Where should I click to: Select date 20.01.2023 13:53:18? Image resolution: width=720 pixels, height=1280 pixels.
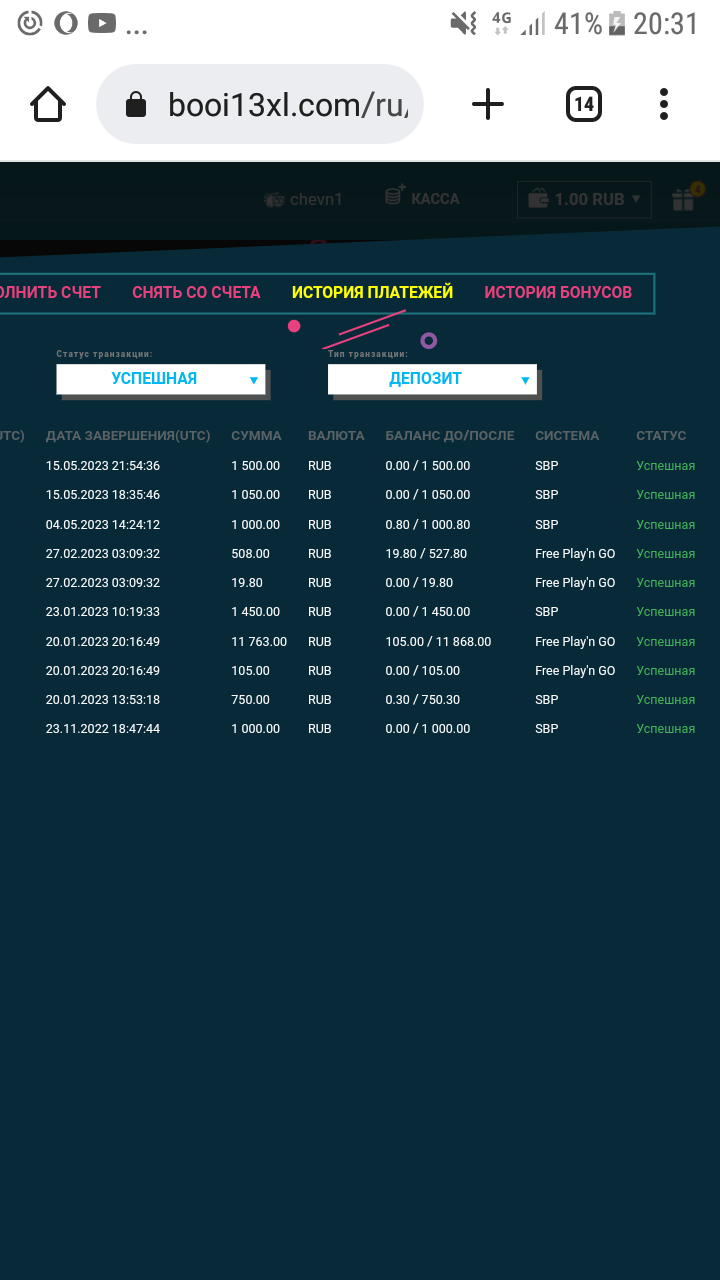coord(103,700)
